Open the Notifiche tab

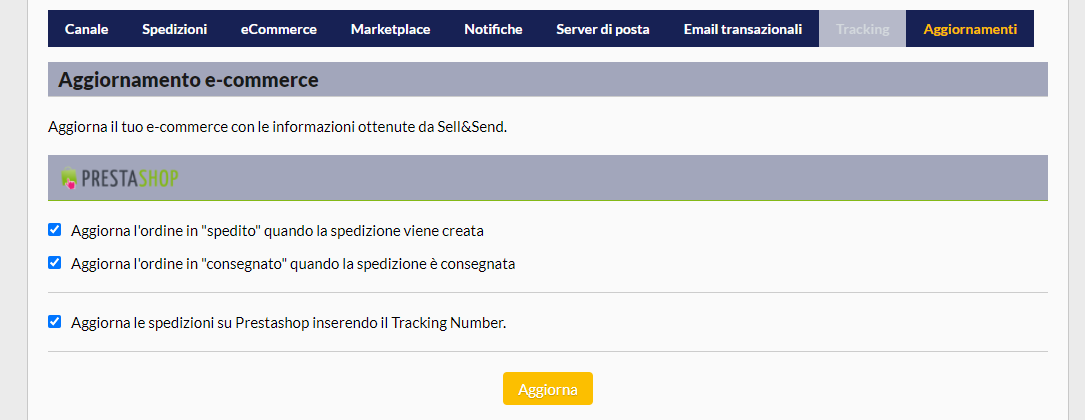tap(493, 29)
